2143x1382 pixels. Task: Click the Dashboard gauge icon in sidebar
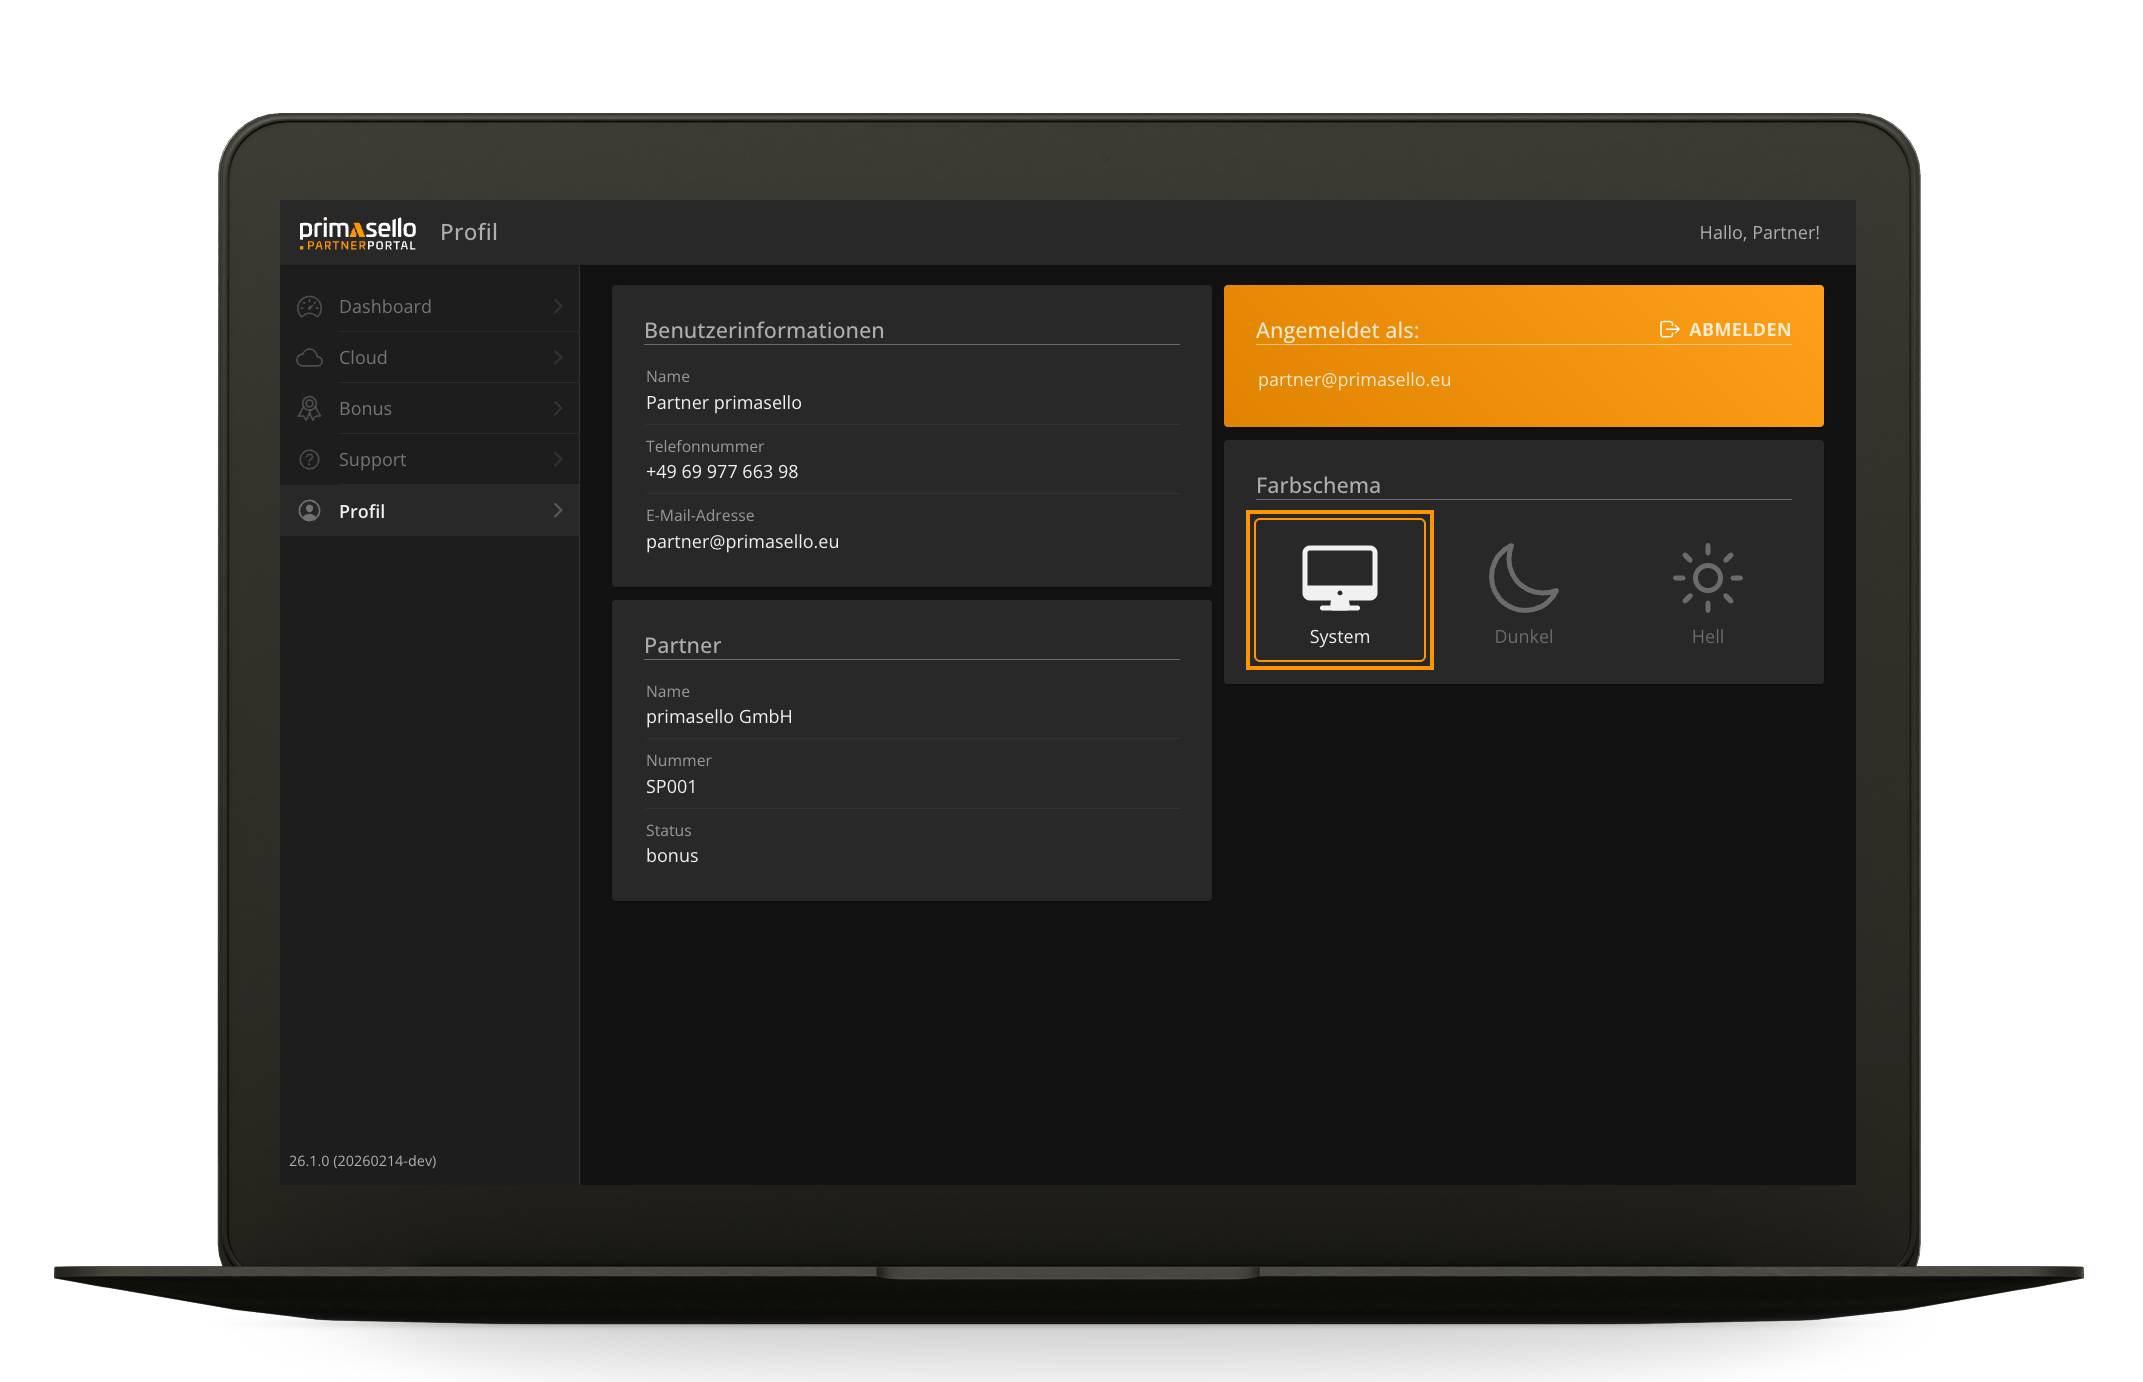coord(310,307)
